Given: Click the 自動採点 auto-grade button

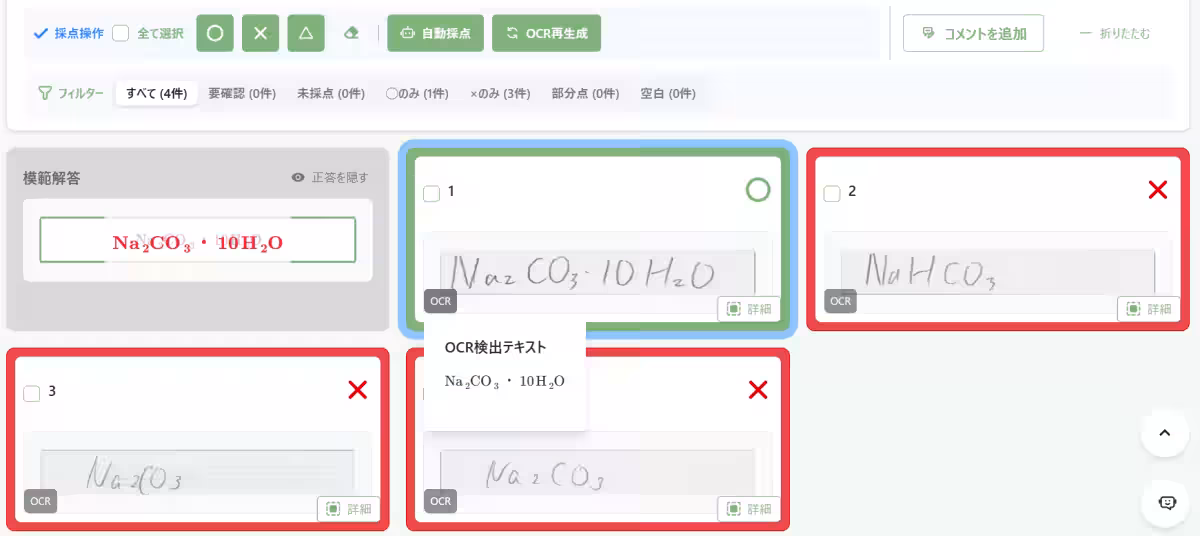Looking at the screenshot, I should click(x=436, y=33).
